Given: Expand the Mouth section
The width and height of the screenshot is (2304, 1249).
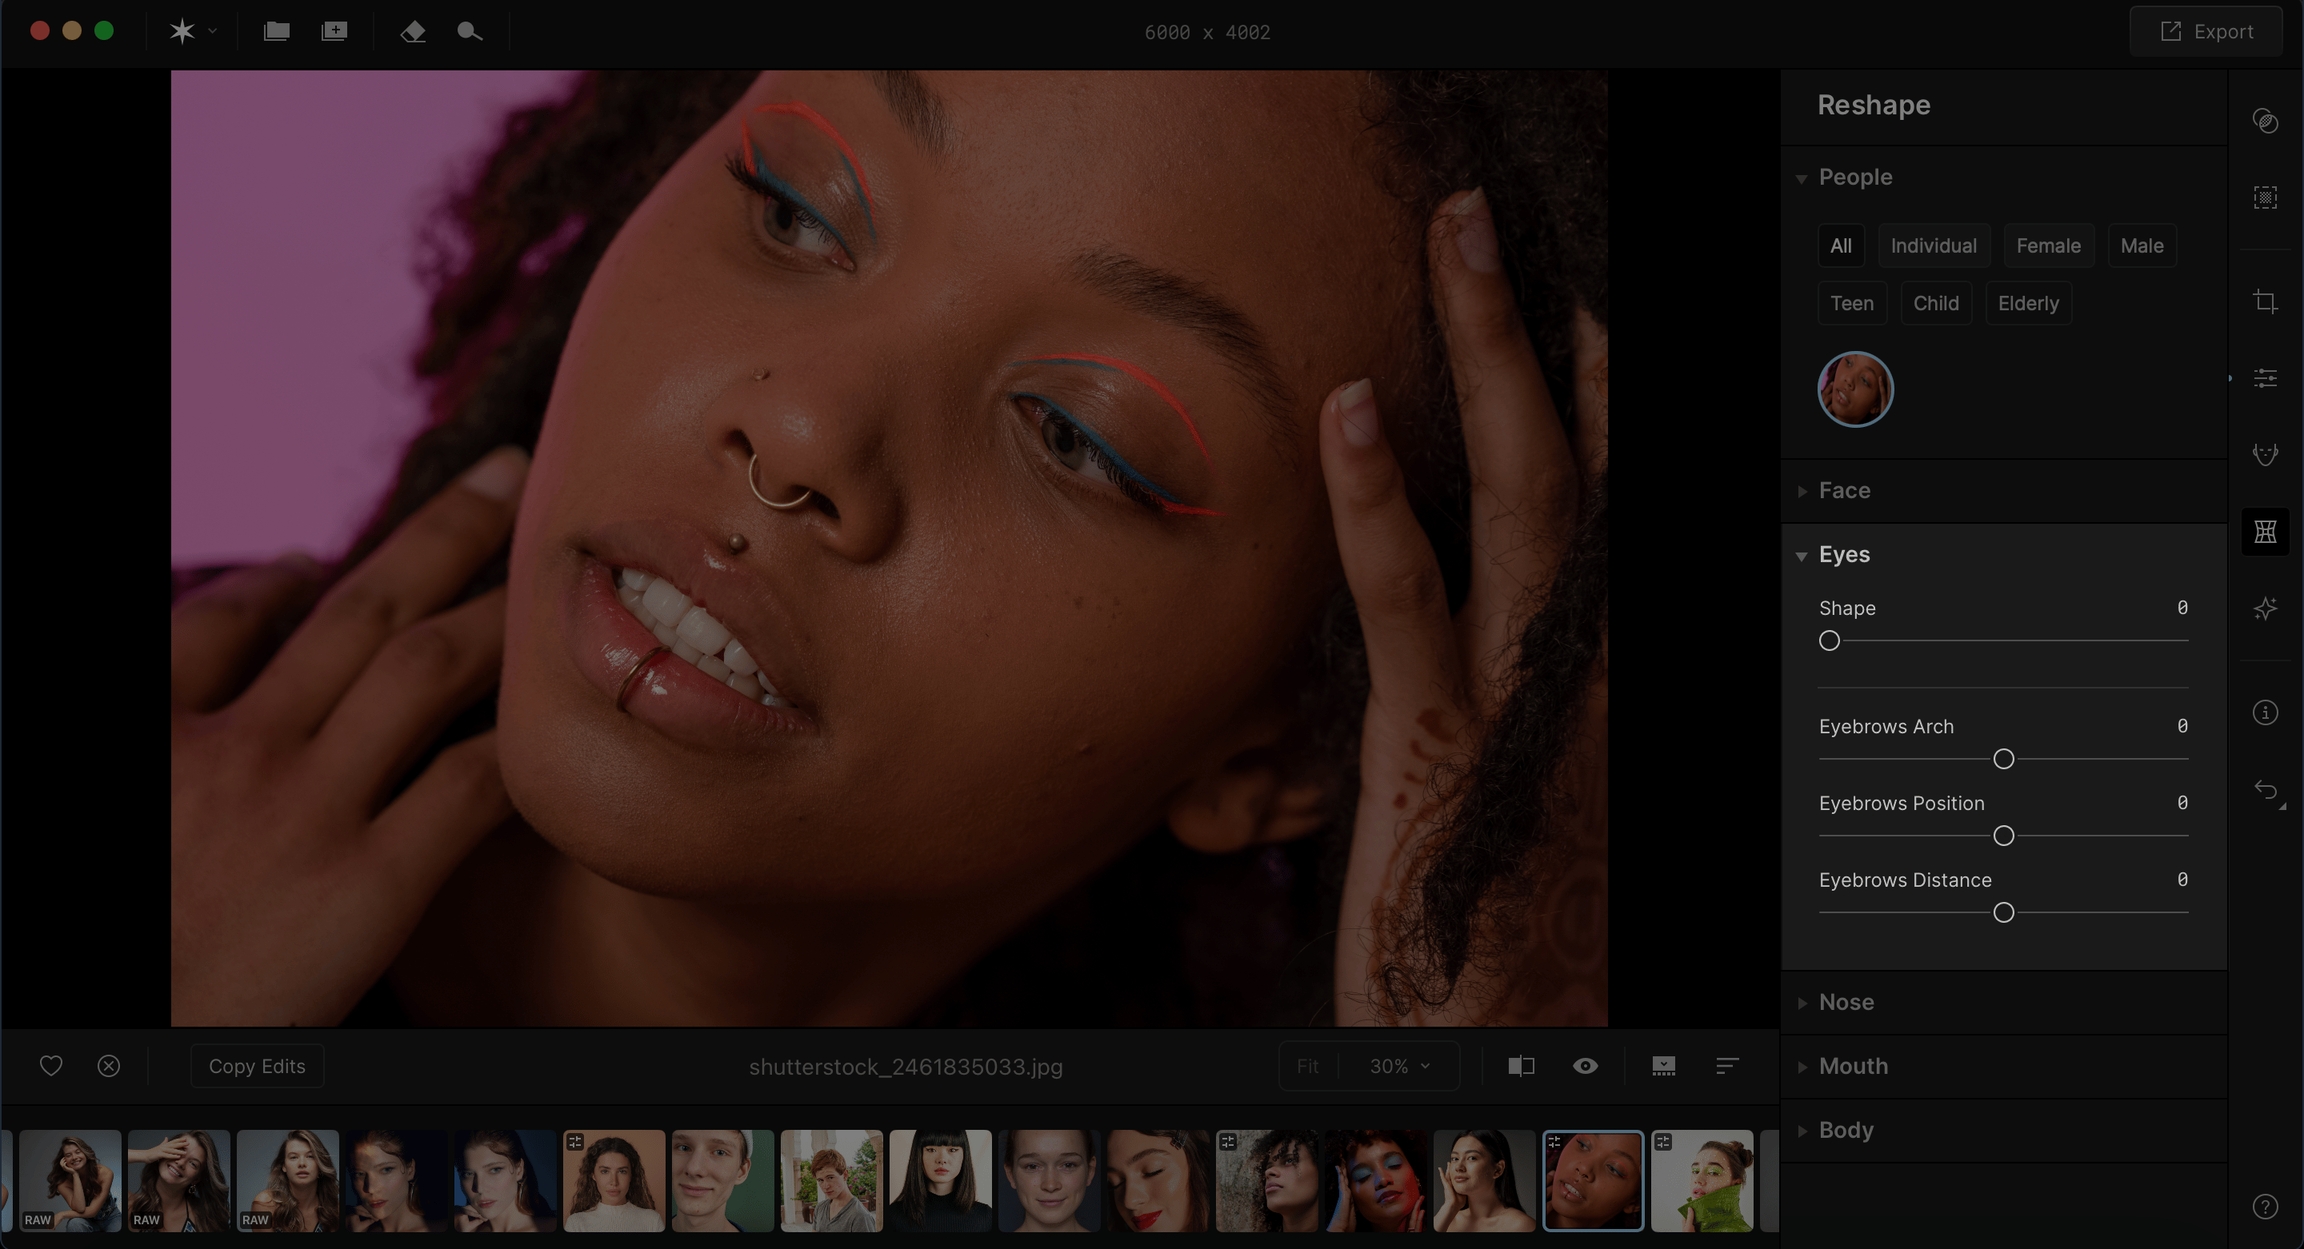Looking at the screenshot, I should pyautogui.click(x=1852, y=1066).
